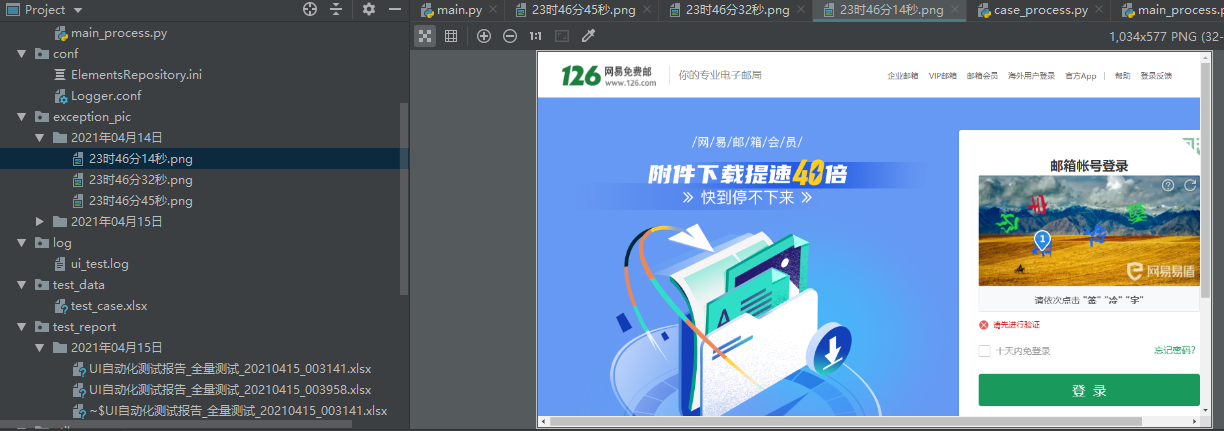This screenshot has width=1224, height=431.
Task: Collapse the test_data folder
Action: coord(22,285)
